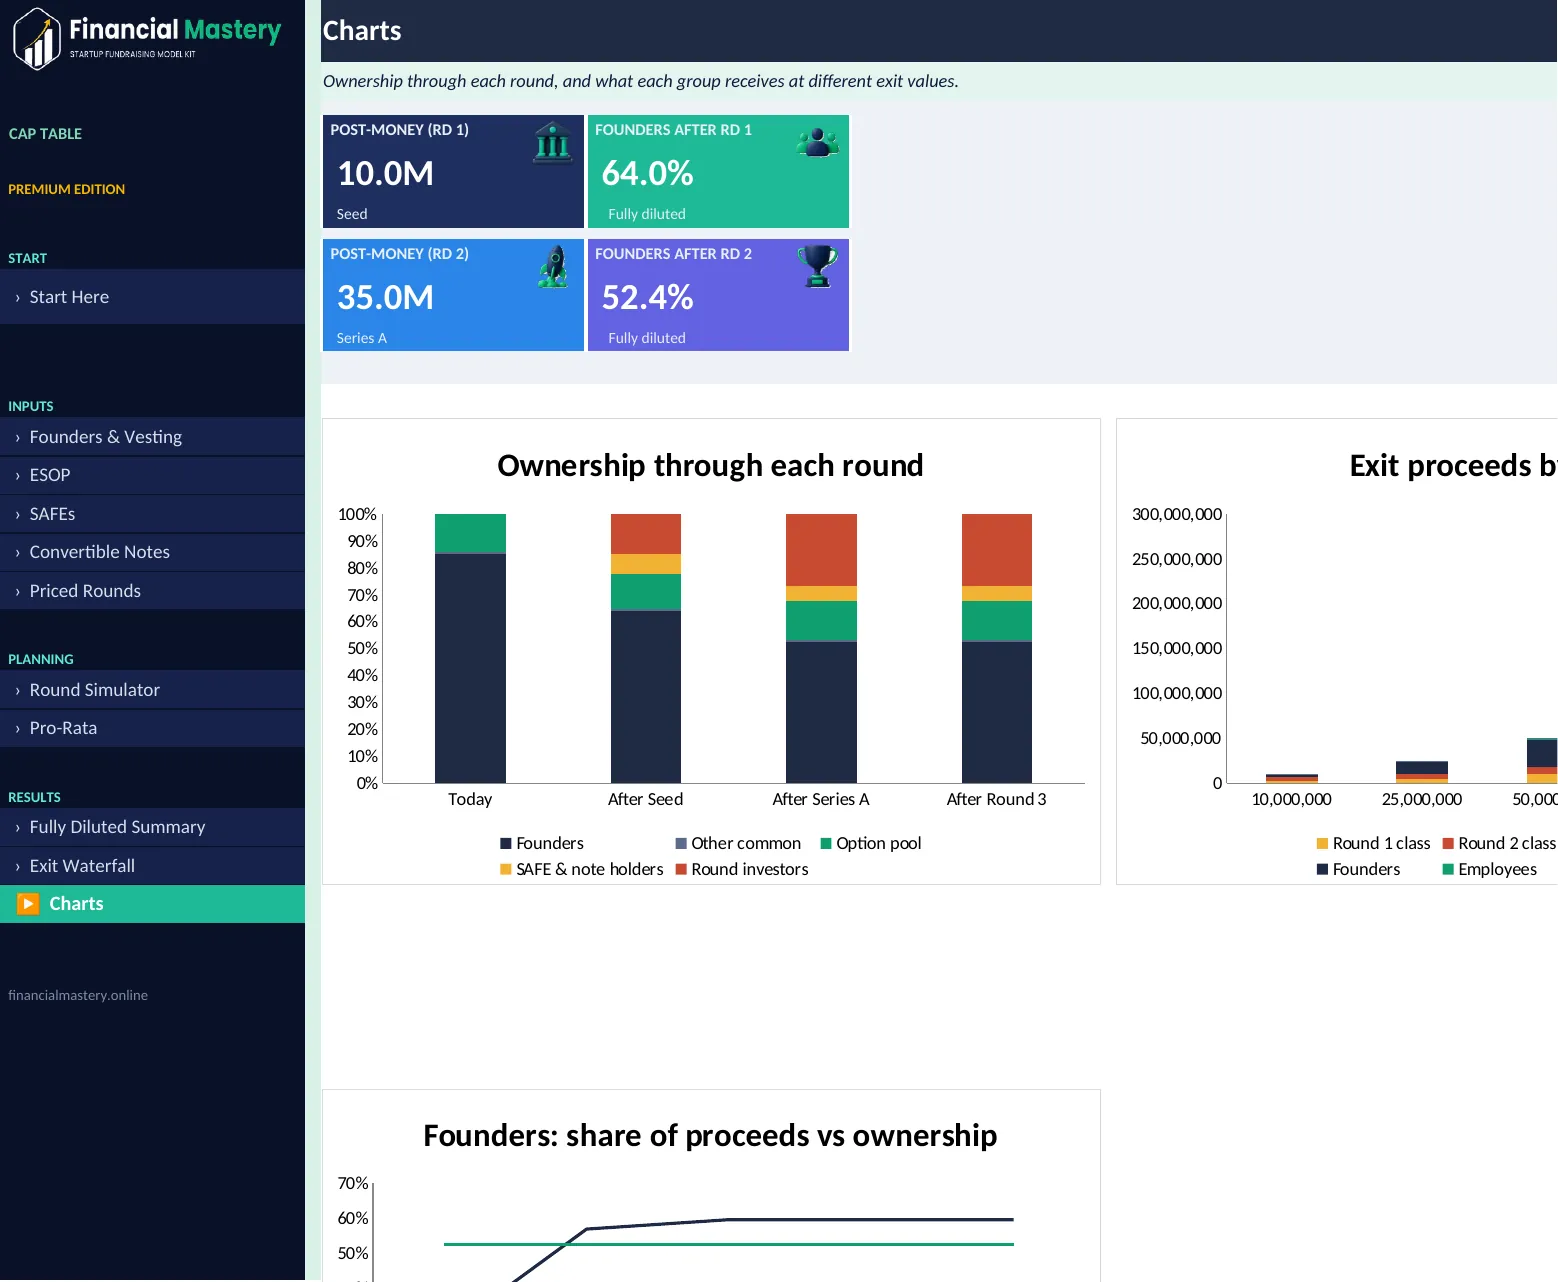Viewport: 1558px width, 1282px height.
Task: Select the After Seed stacked bar
Action: click(x=646, y=649)
